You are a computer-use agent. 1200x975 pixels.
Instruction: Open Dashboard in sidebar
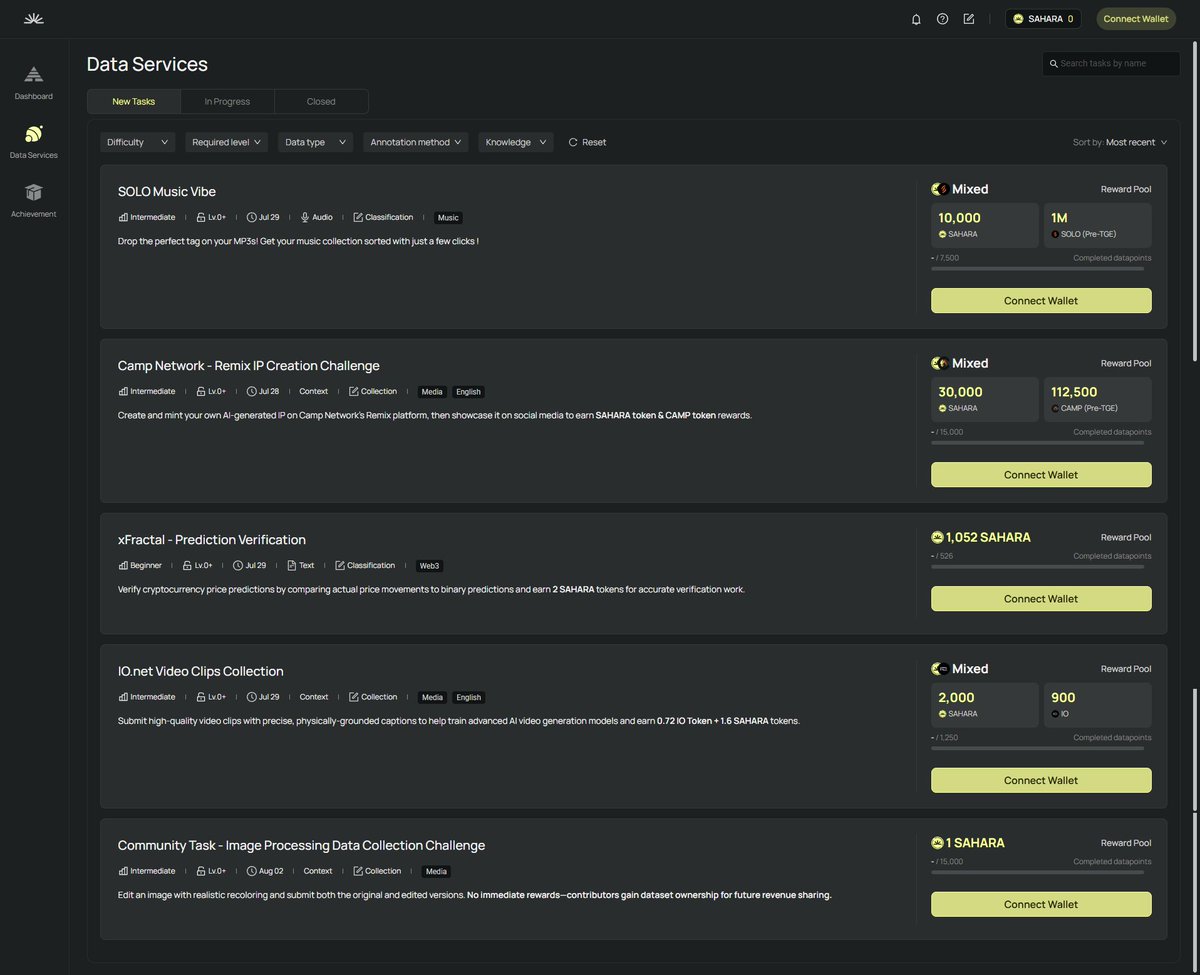pyautogui.click(x=34, y=83)
